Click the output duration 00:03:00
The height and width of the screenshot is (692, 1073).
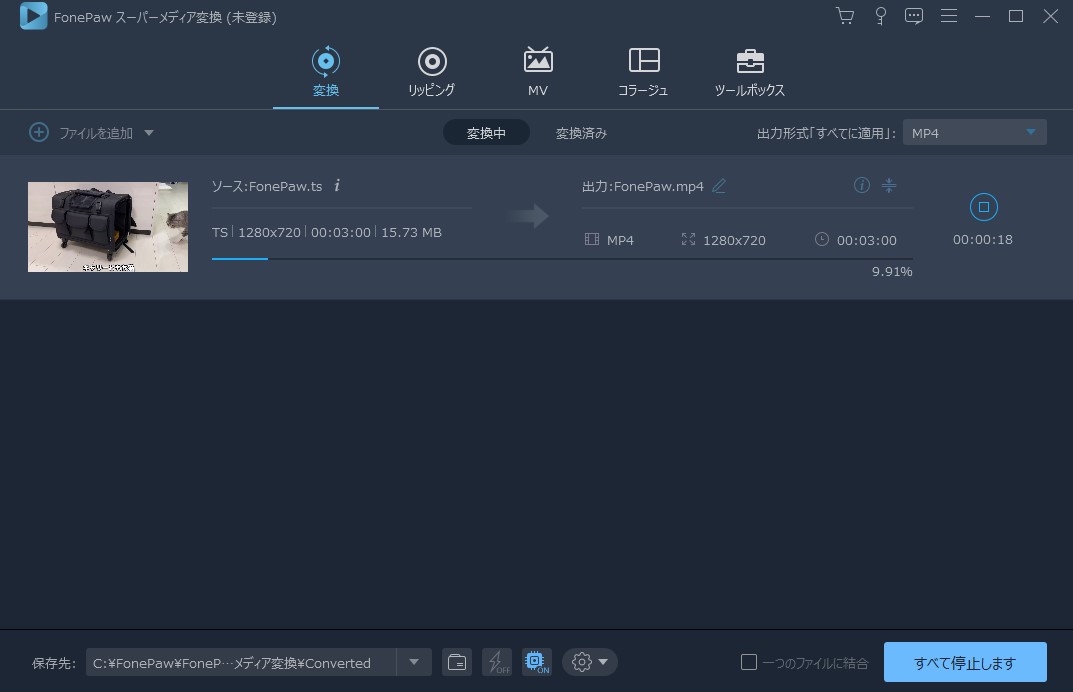point(866,240)
